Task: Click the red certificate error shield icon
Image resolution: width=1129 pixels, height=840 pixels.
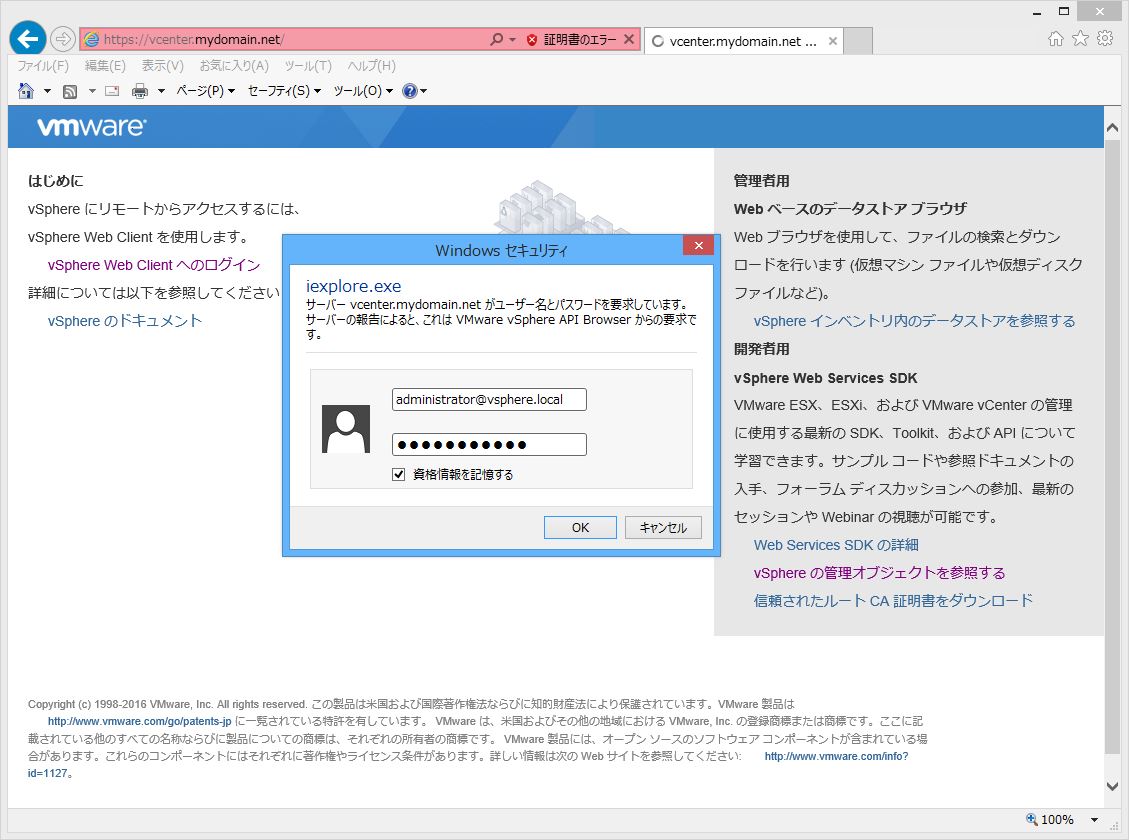Action: pyautogui.click(x=532, y=40)
